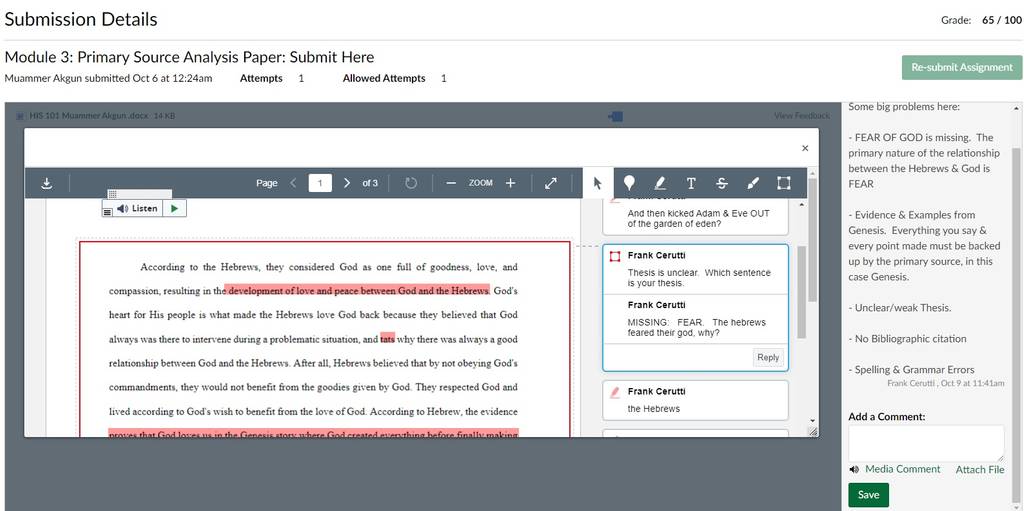Viewport: 1024px width, 511px height.
Task: Expand viewer to full screen
Action: (551, 183)
